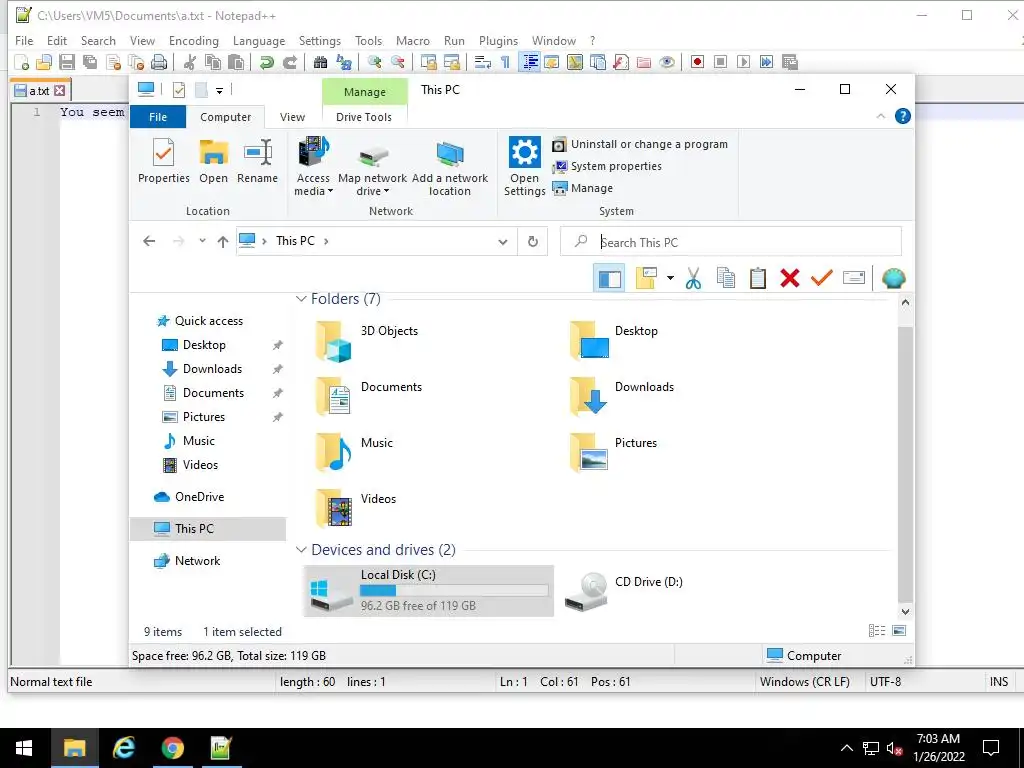Viewport: 1024px width, 768px height.
Task: Click the Save Recorded Macro icon in Notepad++
Action: [790, 62]
